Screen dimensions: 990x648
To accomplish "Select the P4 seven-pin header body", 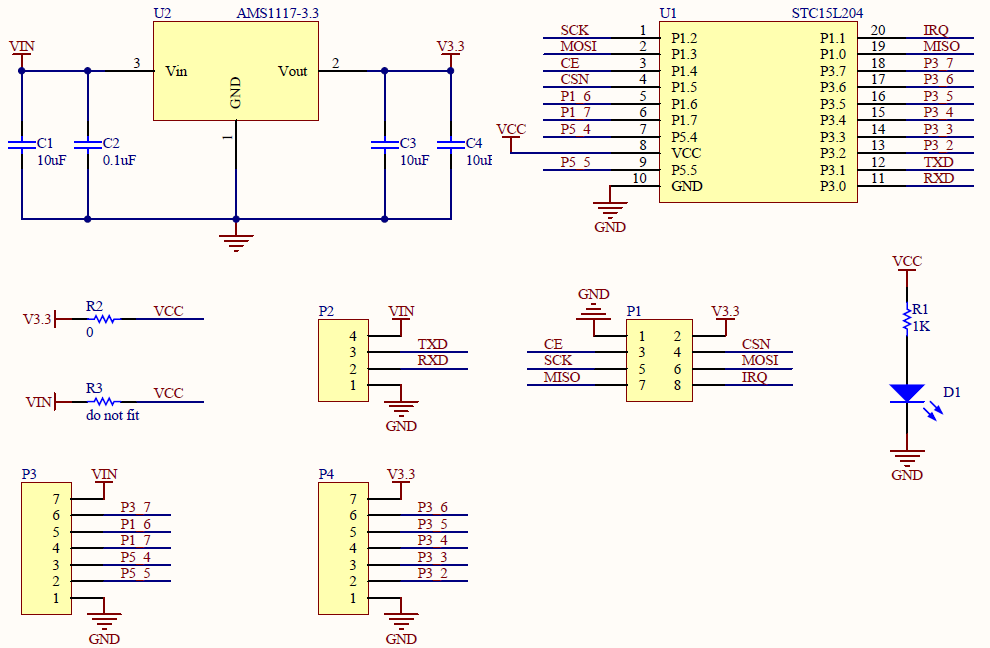I will (x=343, y=548).
